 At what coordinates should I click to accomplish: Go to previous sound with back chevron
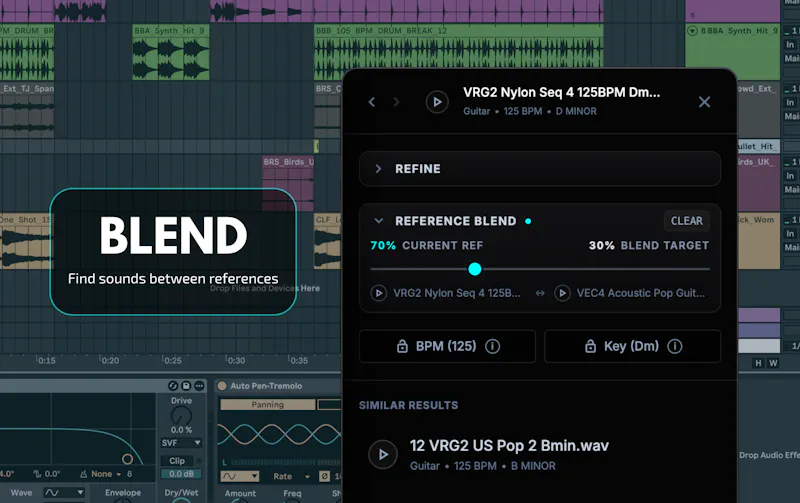click(372, 102)
